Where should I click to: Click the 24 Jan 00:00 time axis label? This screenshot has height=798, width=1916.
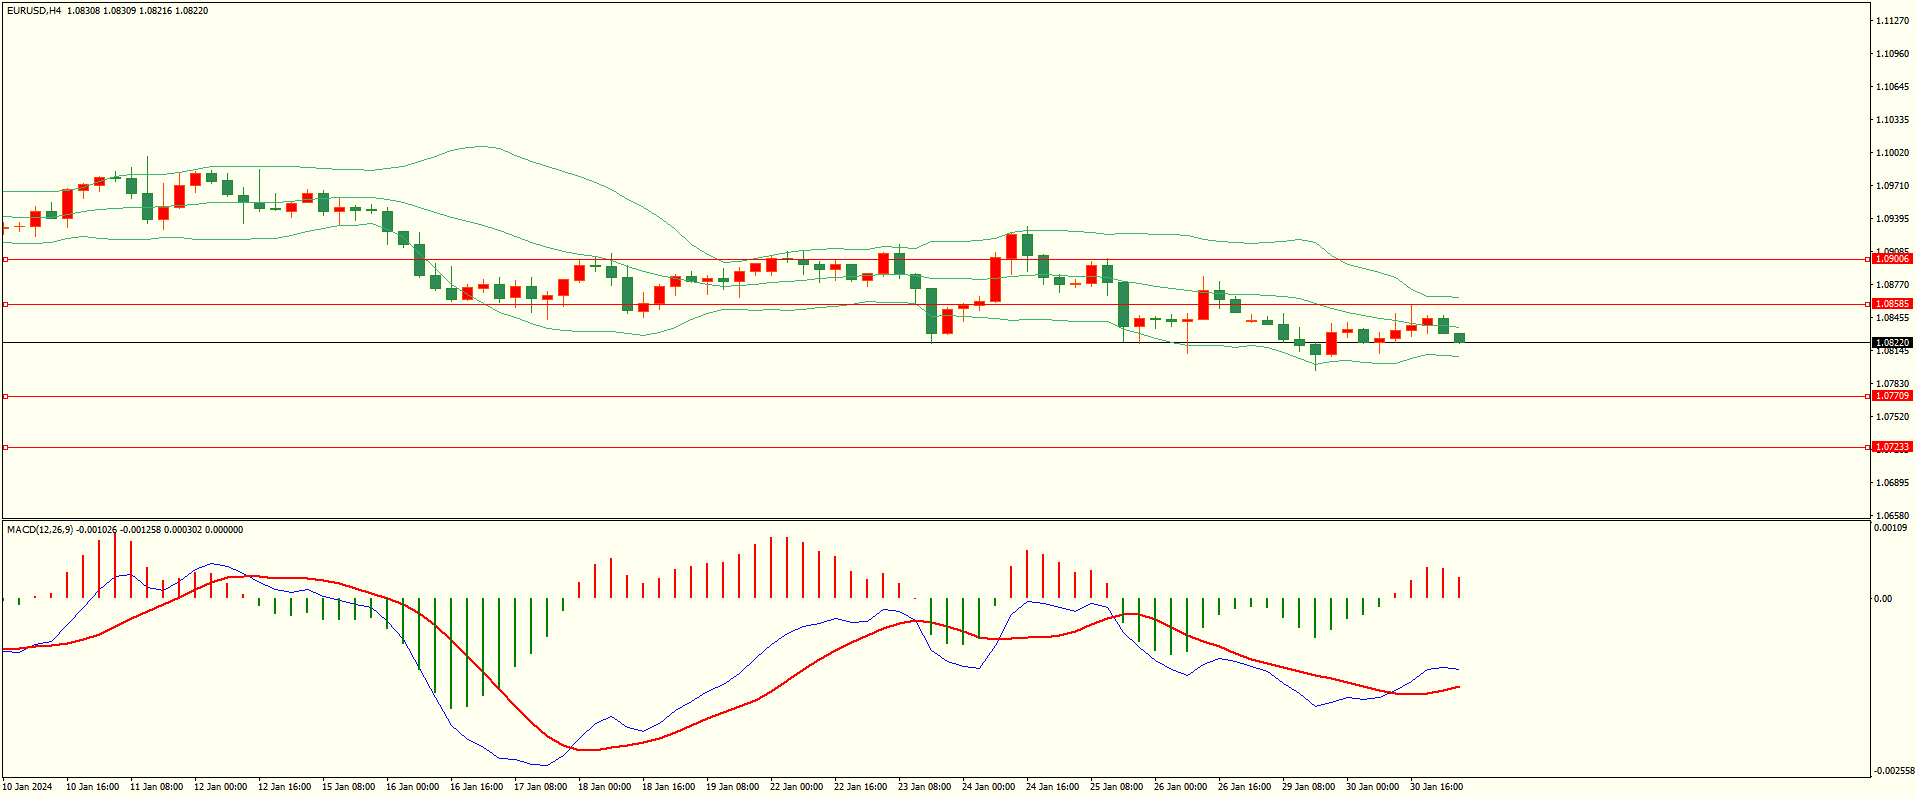(x=988, y=787)
